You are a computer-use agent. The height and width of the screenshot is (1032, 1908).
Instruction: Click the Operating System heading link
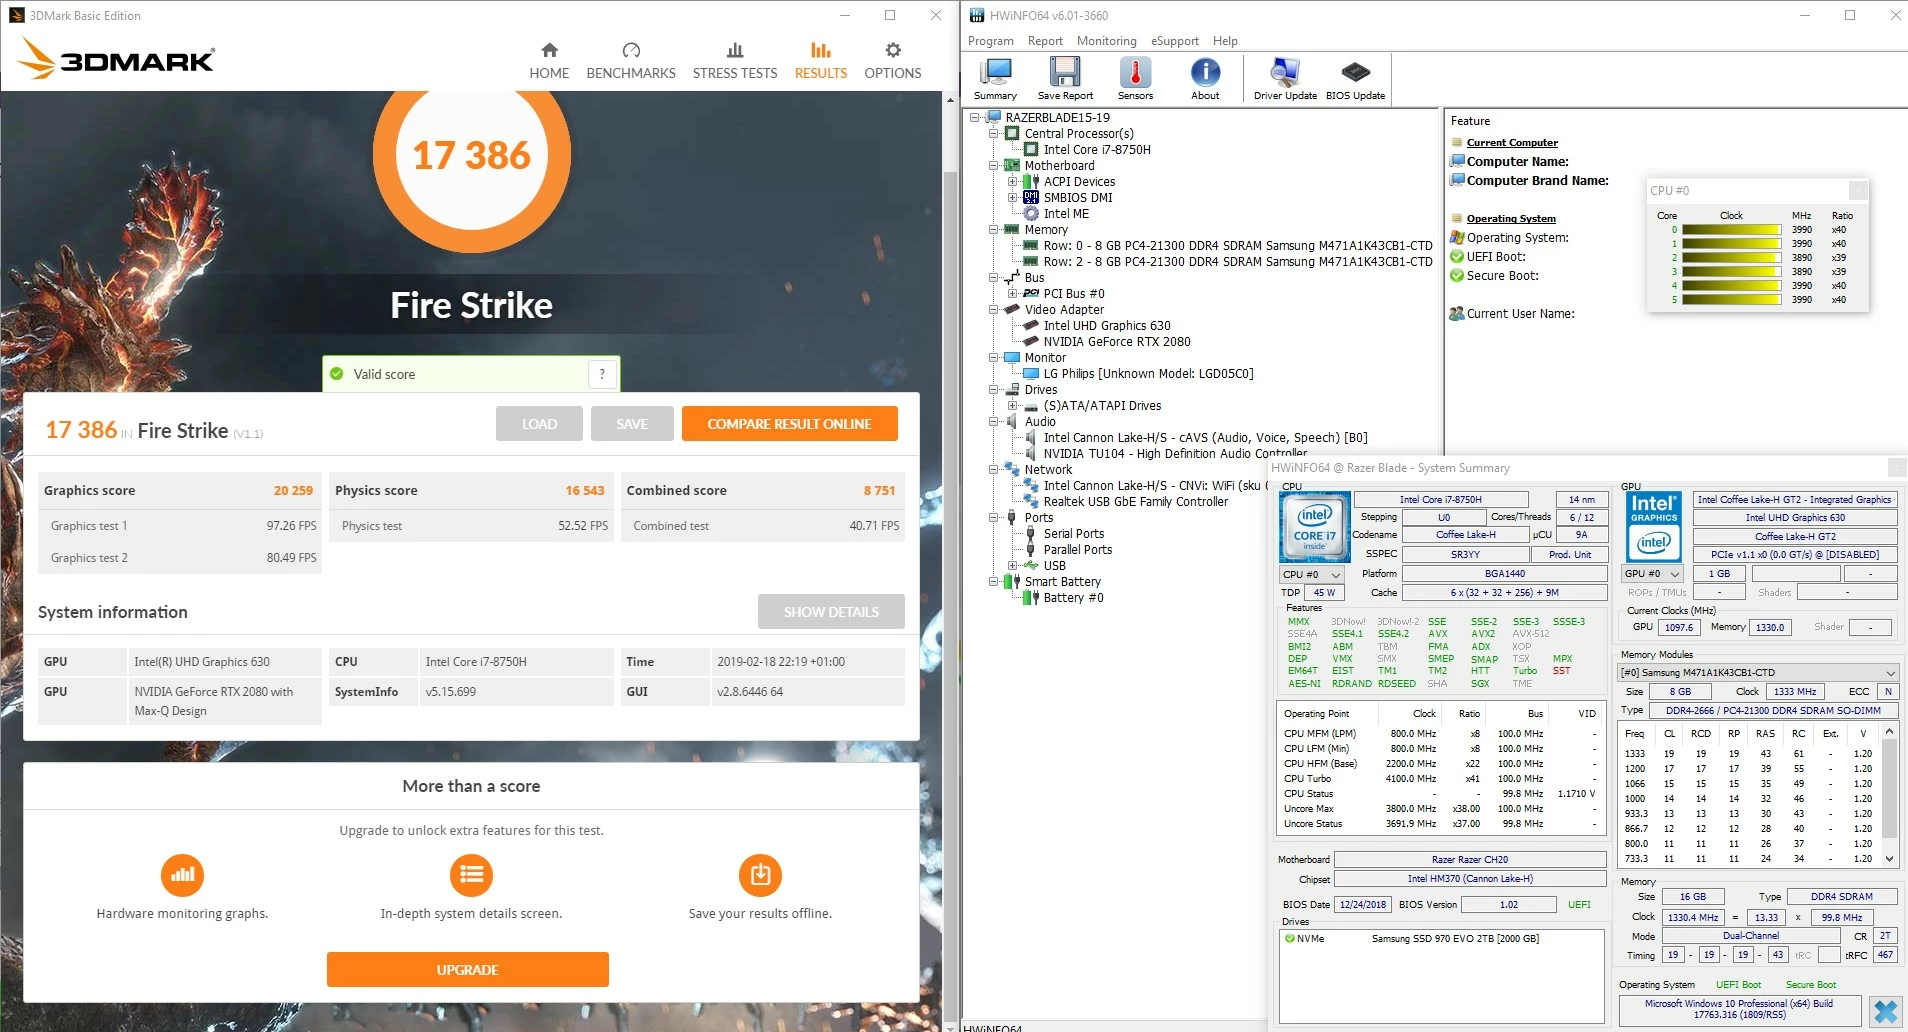click(1511, 219)
